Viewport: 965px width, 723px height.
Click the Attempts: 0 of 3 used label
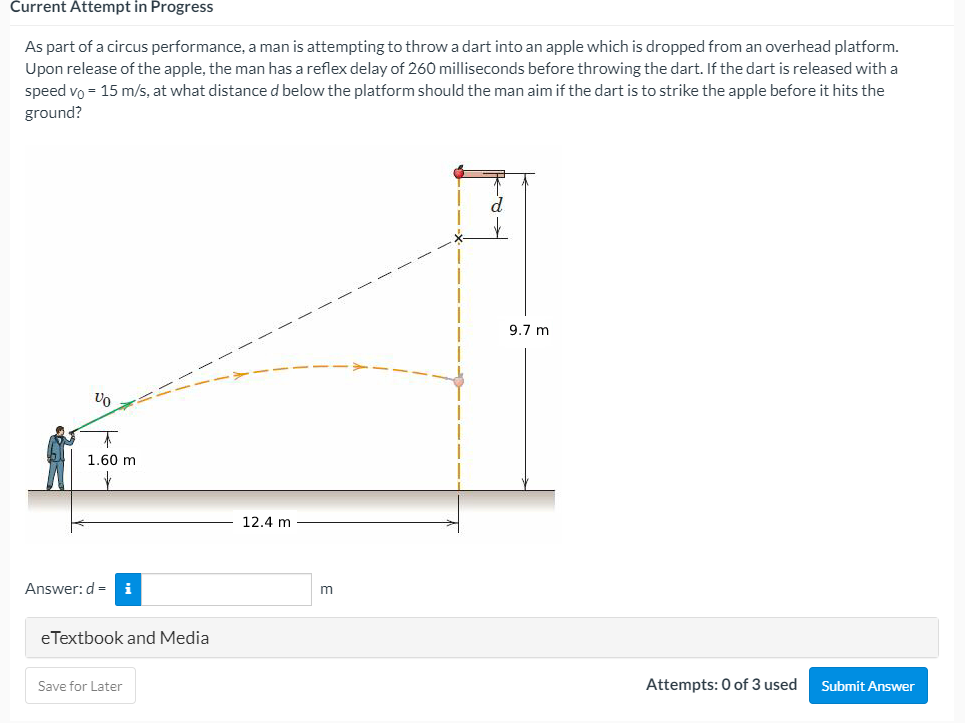point(720,685)
